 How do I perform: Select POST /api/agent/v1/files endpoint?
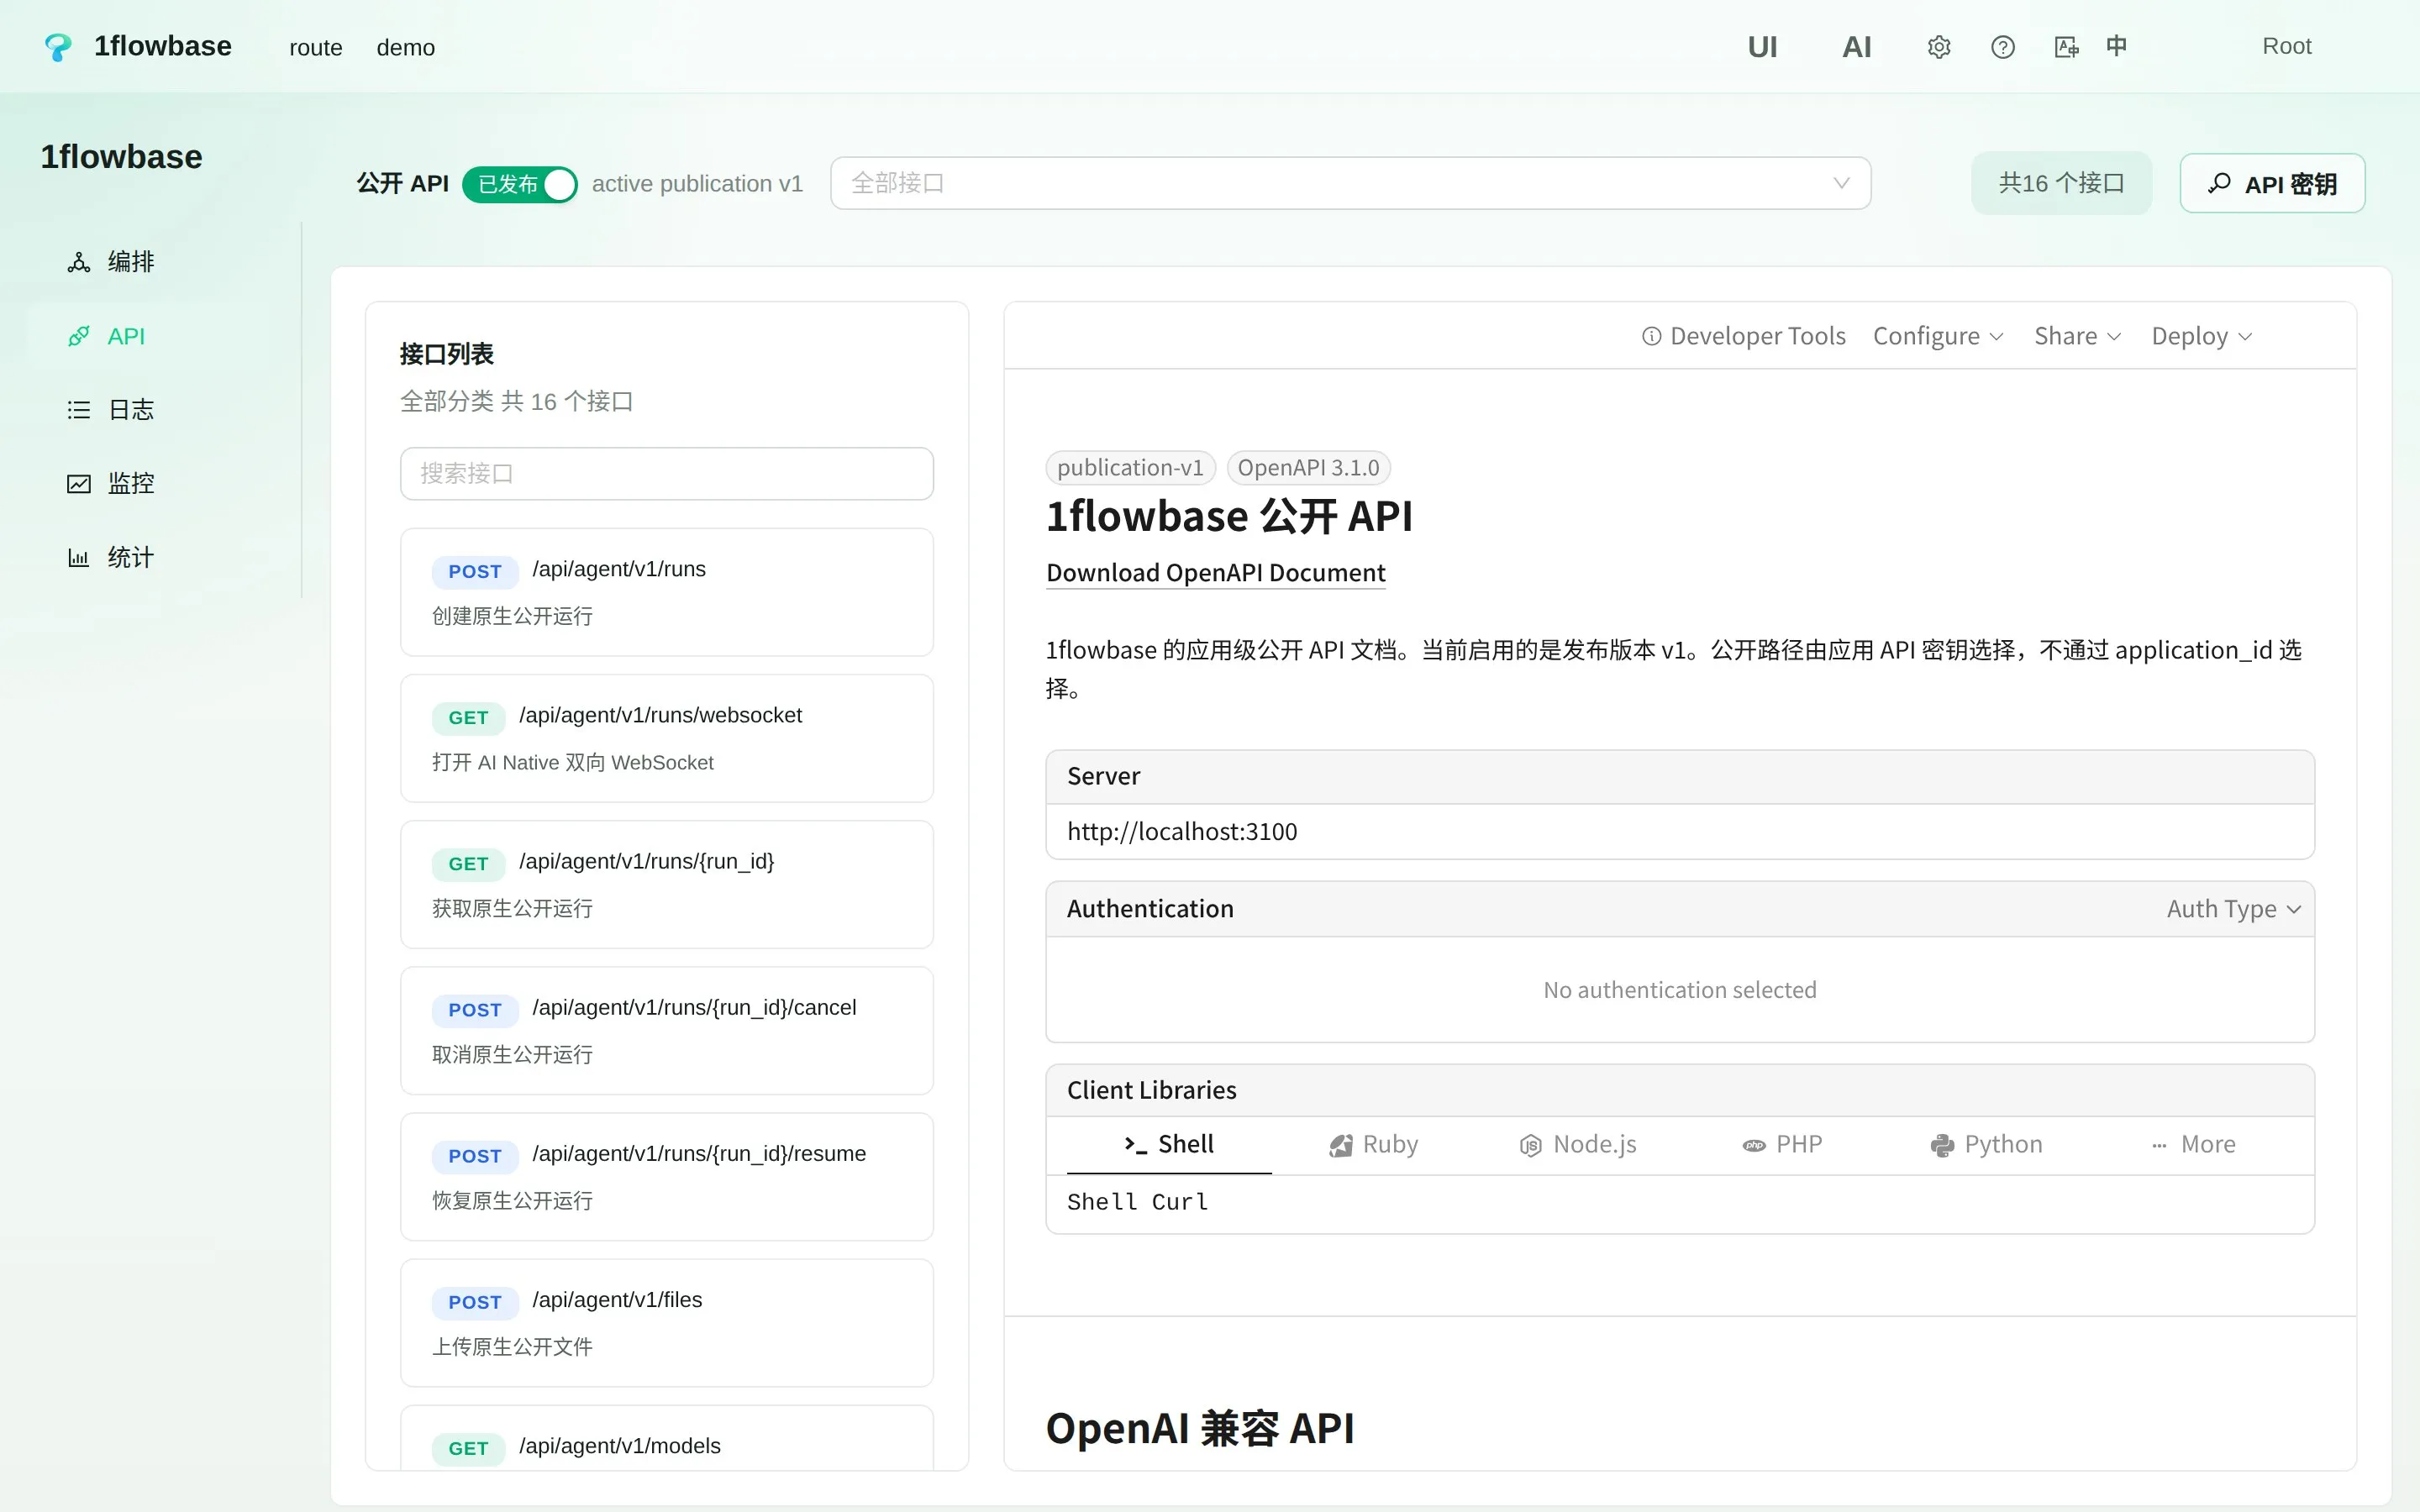pyautogui.click(x=667, y=1322)
